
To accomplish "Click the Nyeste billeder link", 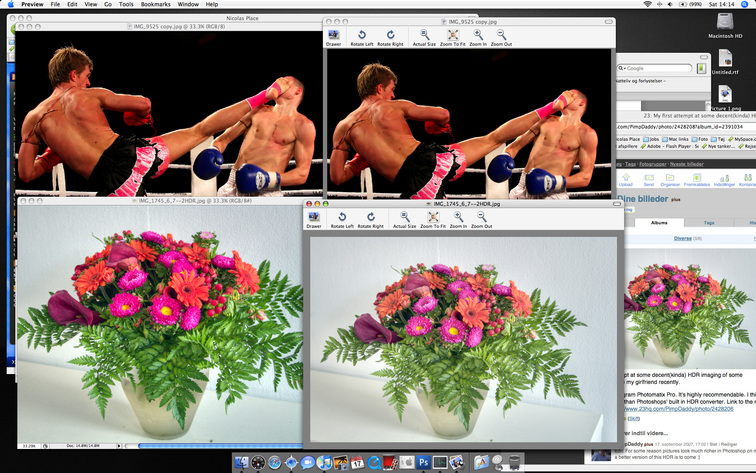I will click(x=687, y=164).
